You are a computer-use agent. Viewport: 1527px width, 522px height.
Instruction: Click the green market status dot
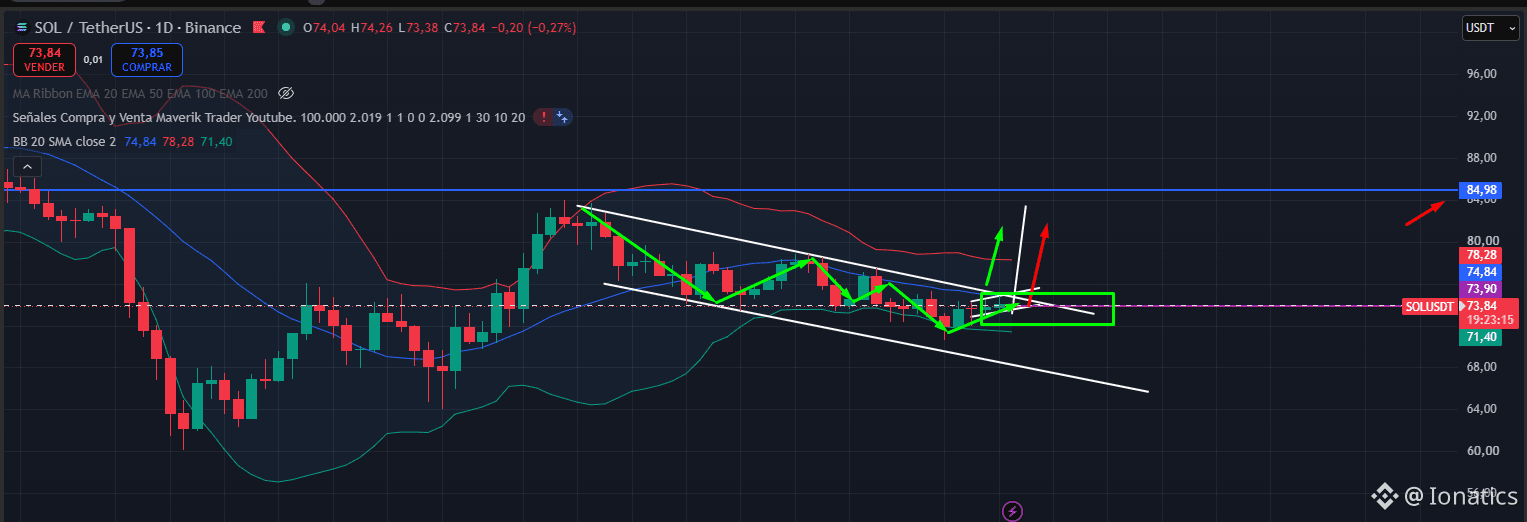point(286,28)
